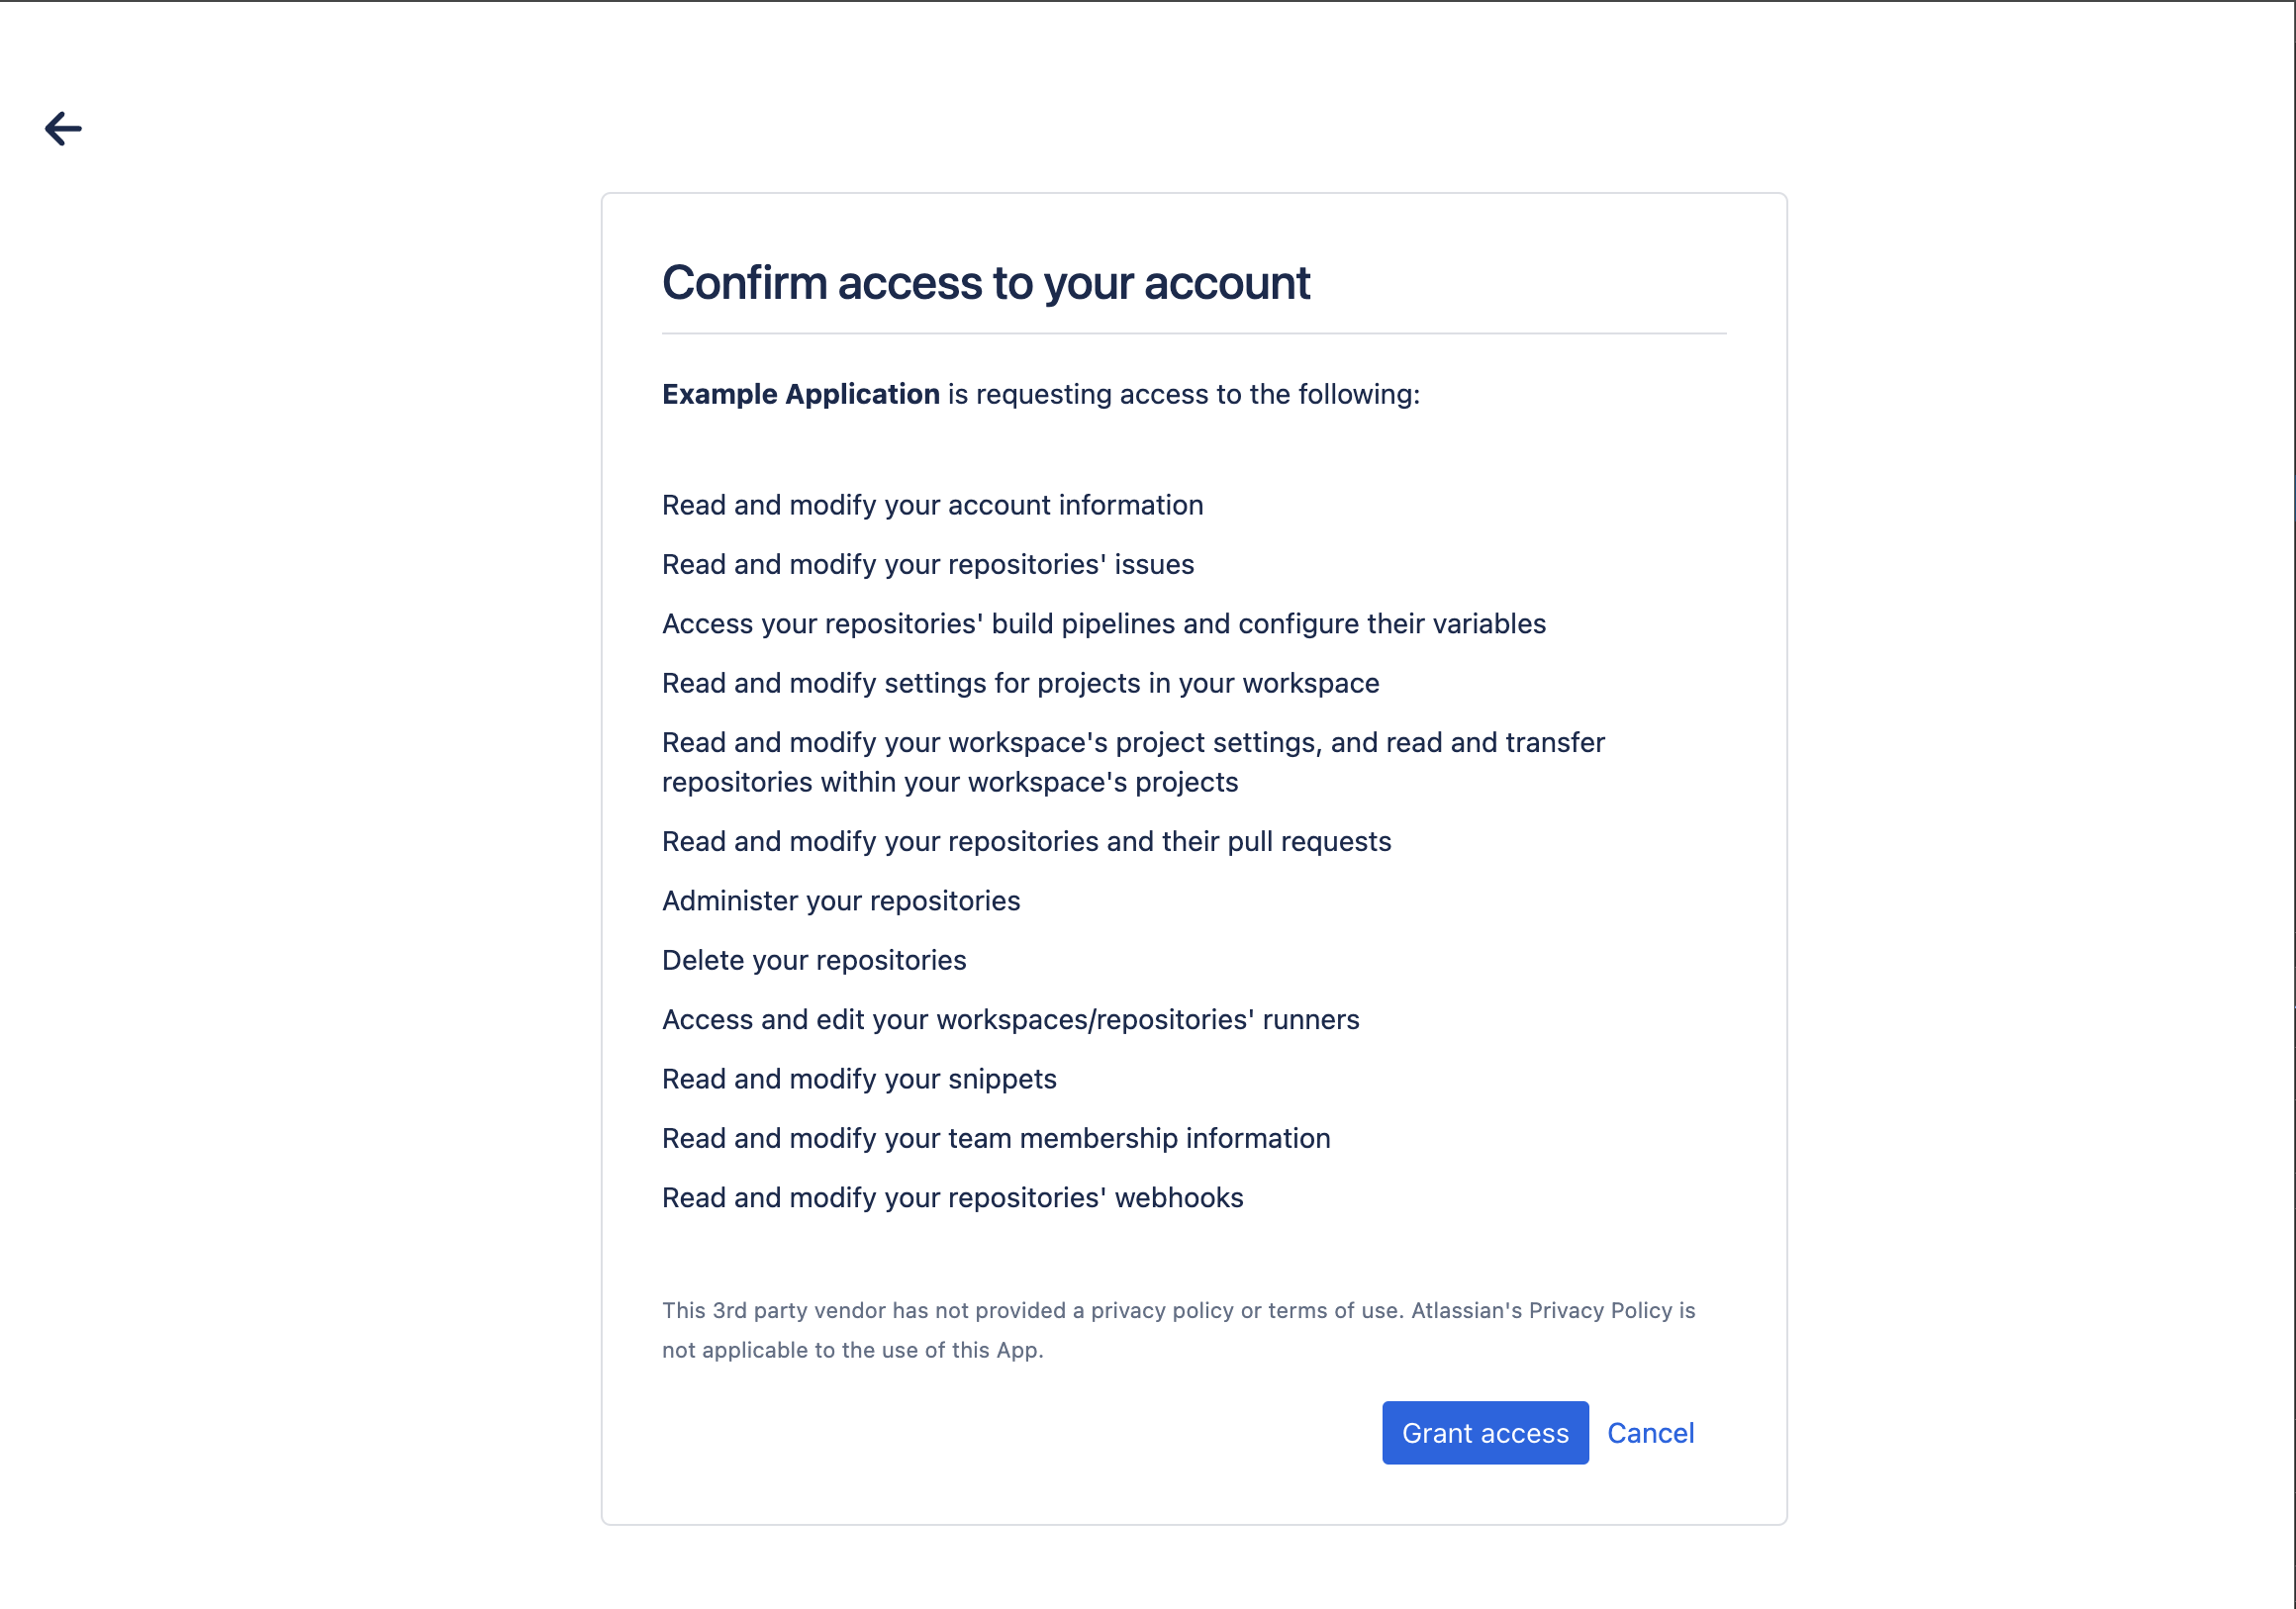Click the workspaces/repositories' runners permission line
The width and height of the screenshot is (2296, 1609).
click(x=1010, y=1019)
